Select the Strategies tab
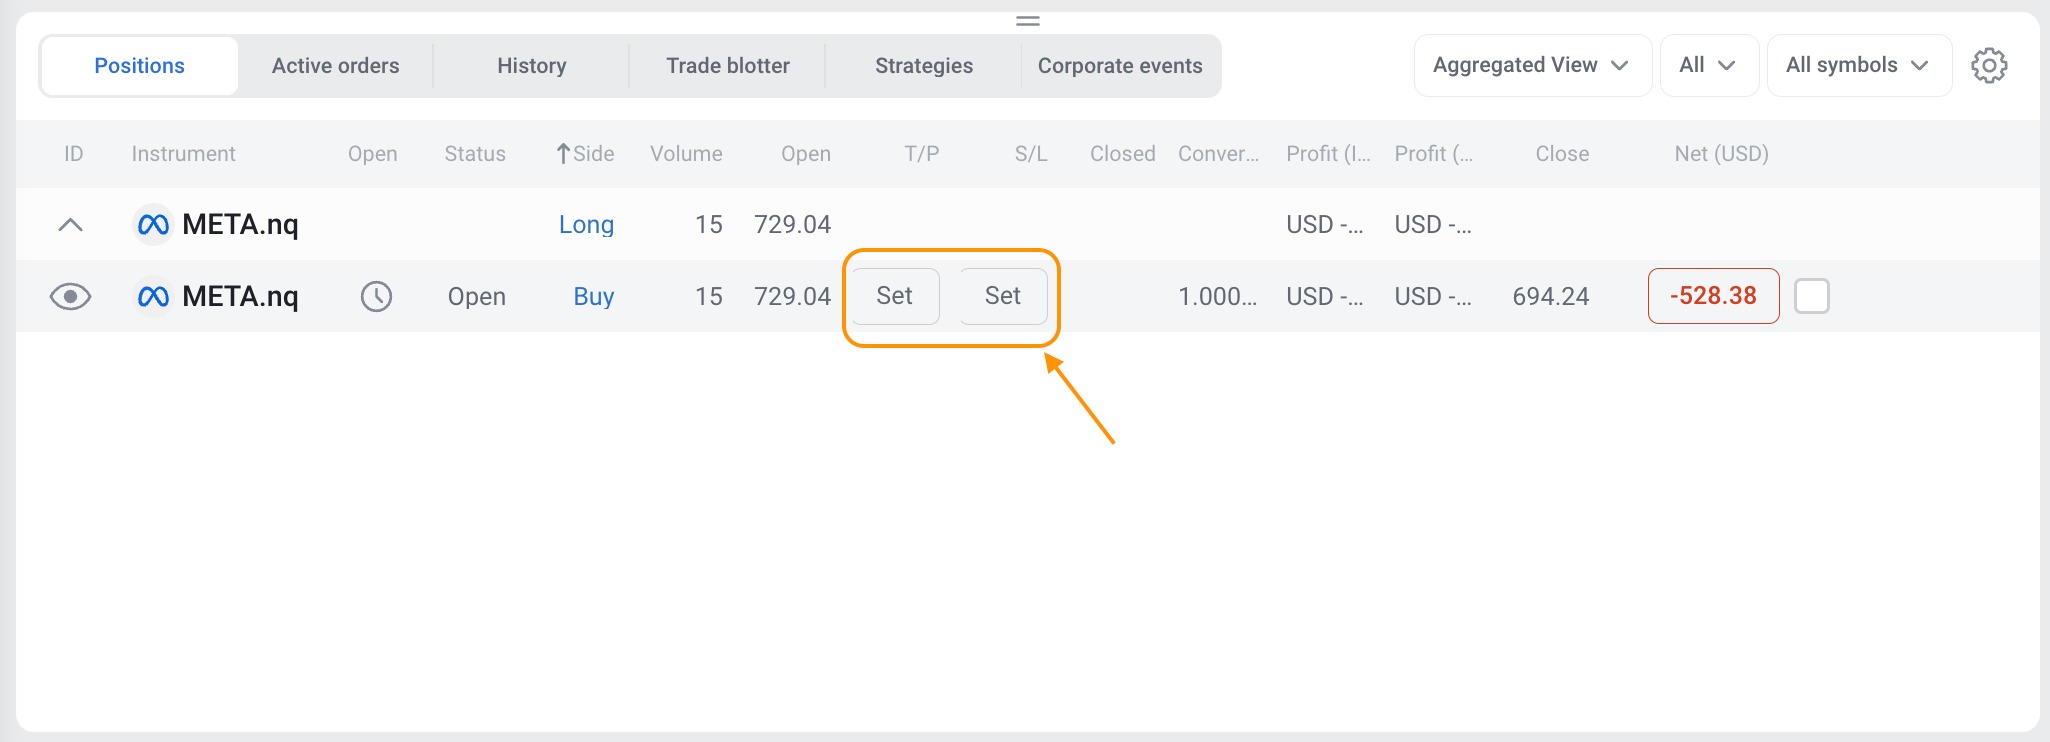Image resolution: width=2050 pixels, height=742 pixels. (924, 66)
